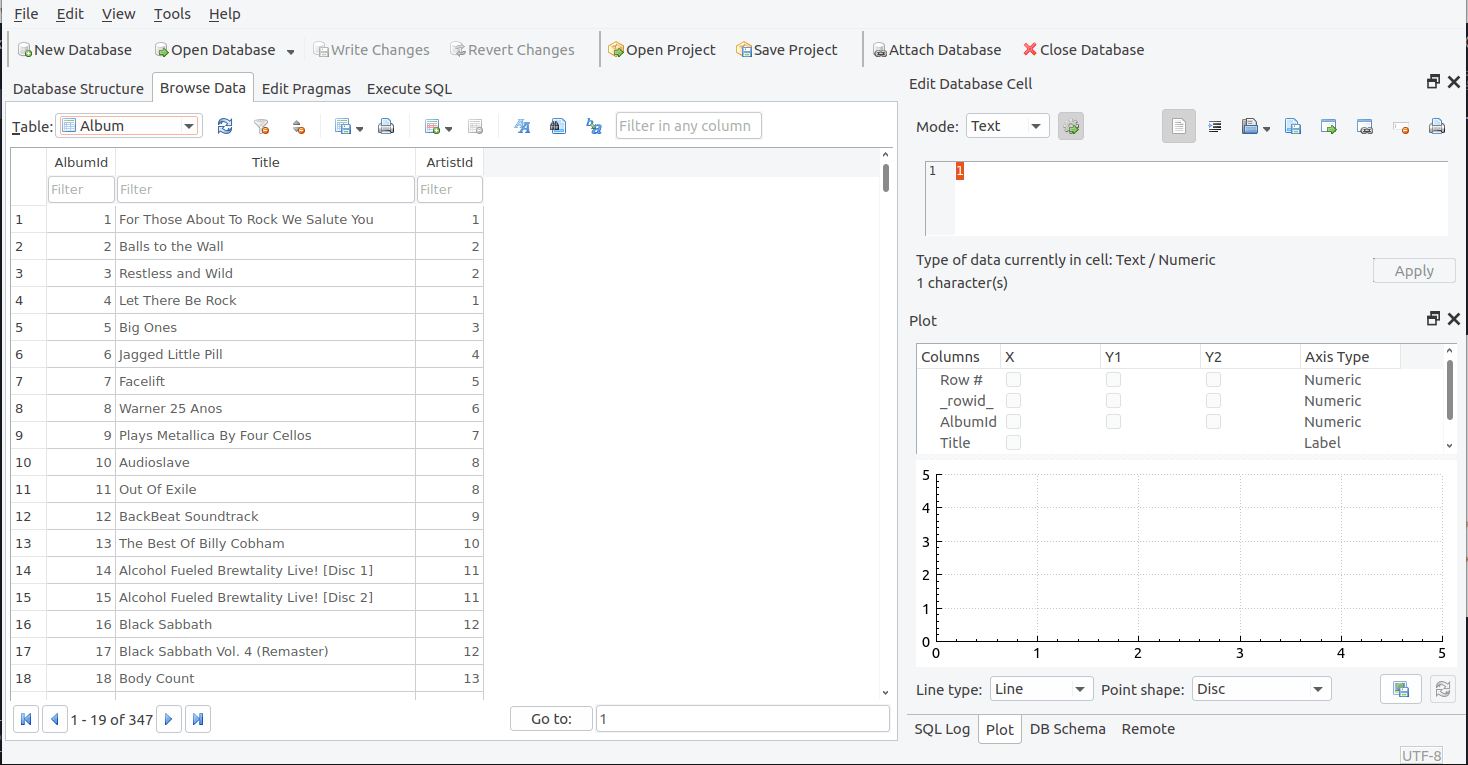
Task: Click the window with green arrow icon
Action: tap(1329, 126)
